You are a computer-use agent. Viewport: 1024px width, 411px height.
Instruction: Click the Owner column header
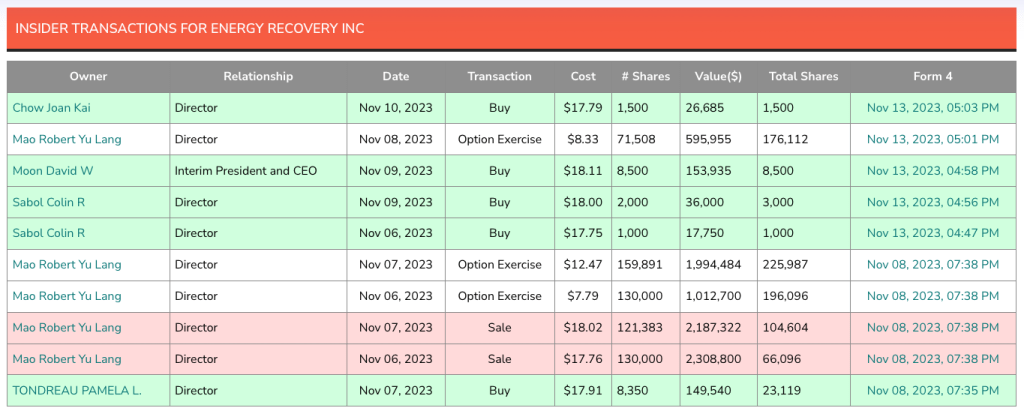(x=88, y=76)
